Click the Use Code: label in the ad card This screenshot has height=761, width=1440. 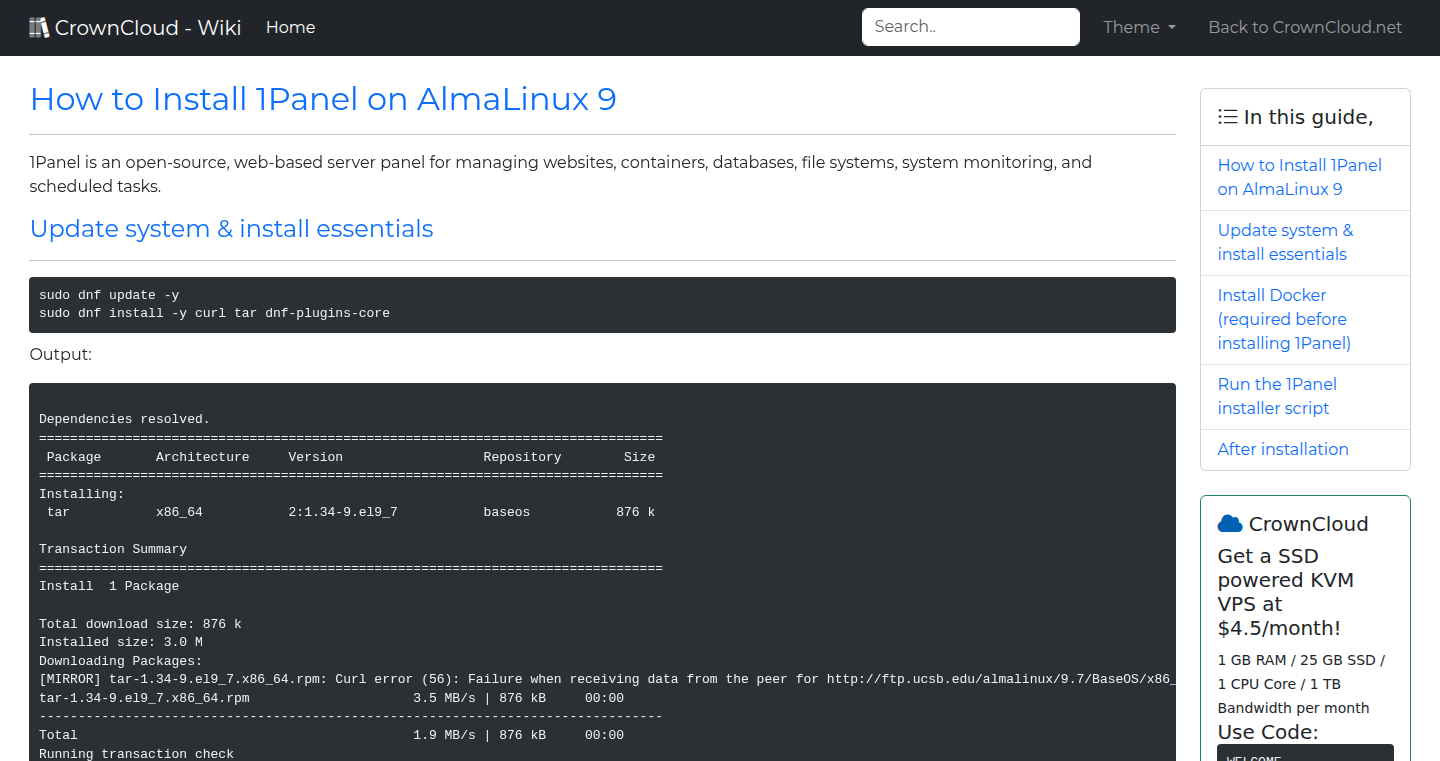[1268, 732]
